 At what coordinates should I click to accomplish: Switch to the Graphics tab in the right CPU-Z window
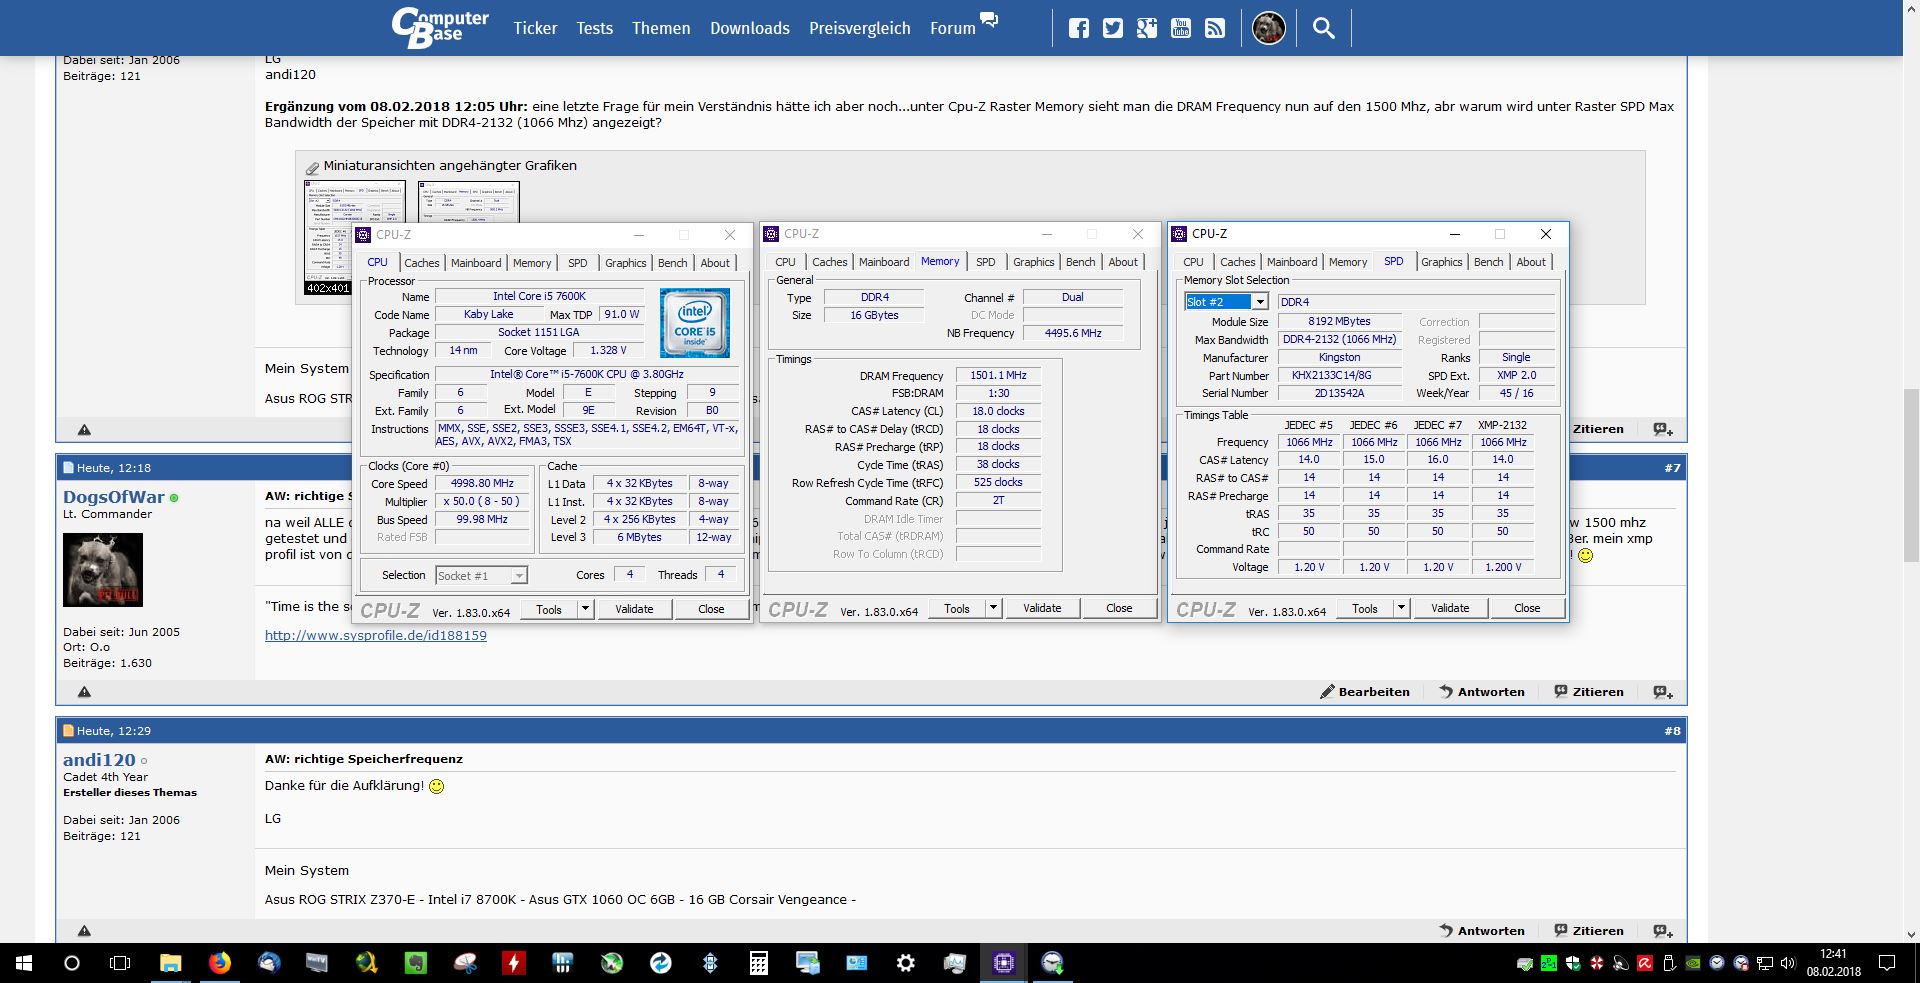click(x=1441, y=262)
